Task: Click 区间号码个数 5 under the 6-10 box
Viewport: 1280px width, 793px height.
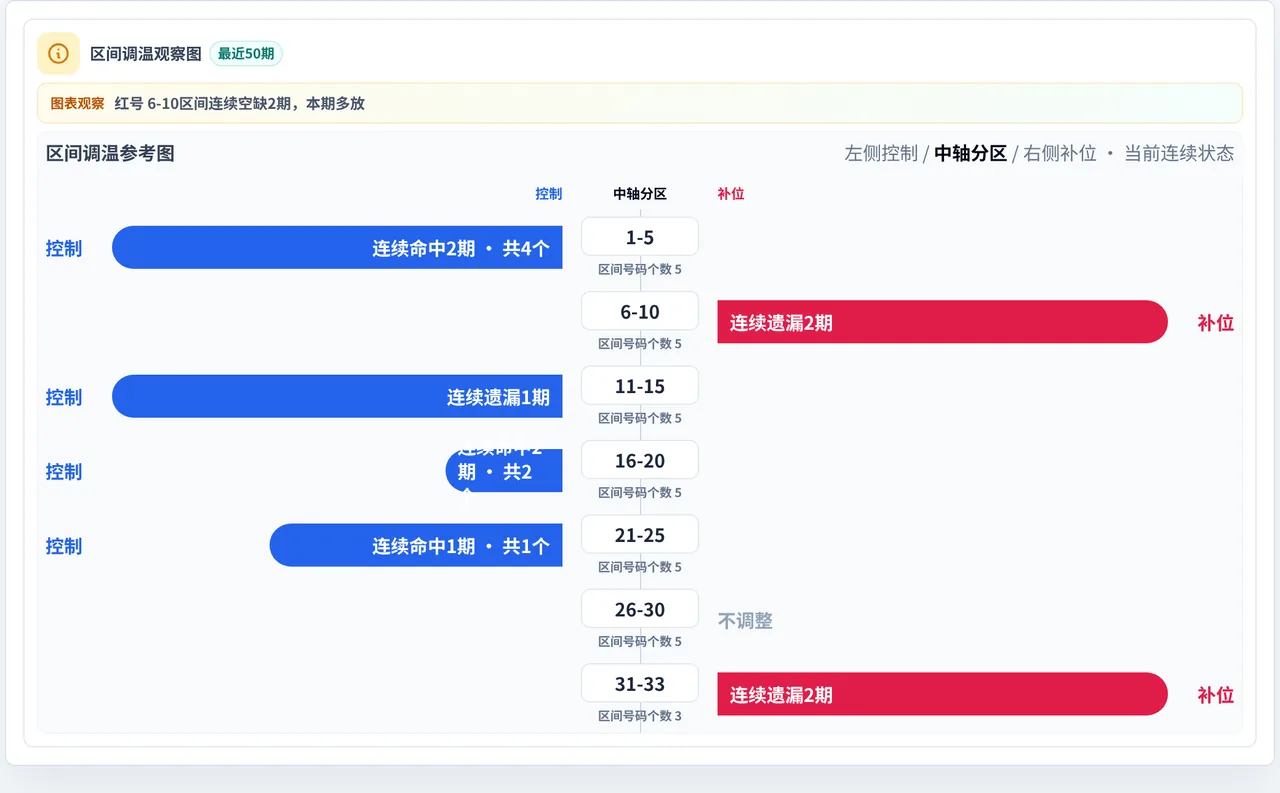Action: (640, 343)
